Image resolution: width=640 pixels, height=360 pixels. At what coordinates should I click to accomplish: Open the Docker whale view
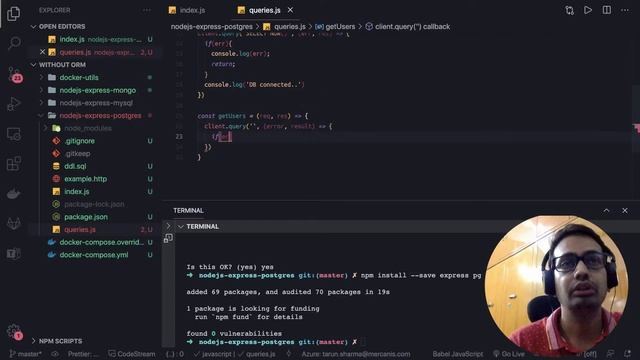(x=14, y=193)
